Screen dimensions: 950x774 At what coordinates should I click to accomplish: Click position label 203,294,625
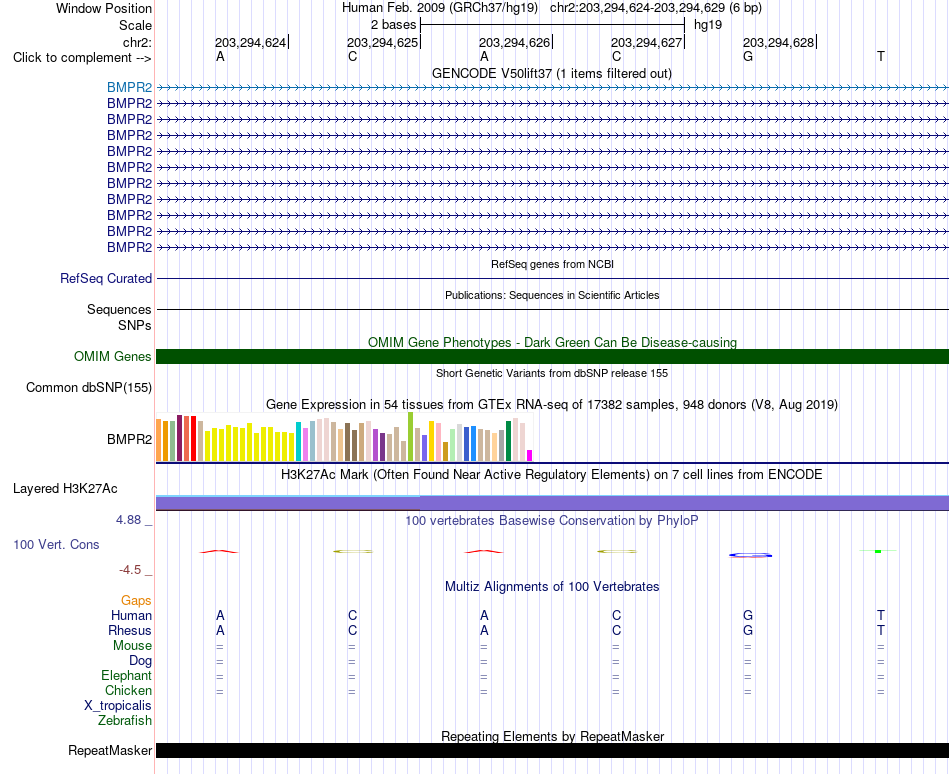(x=382, y=42)
